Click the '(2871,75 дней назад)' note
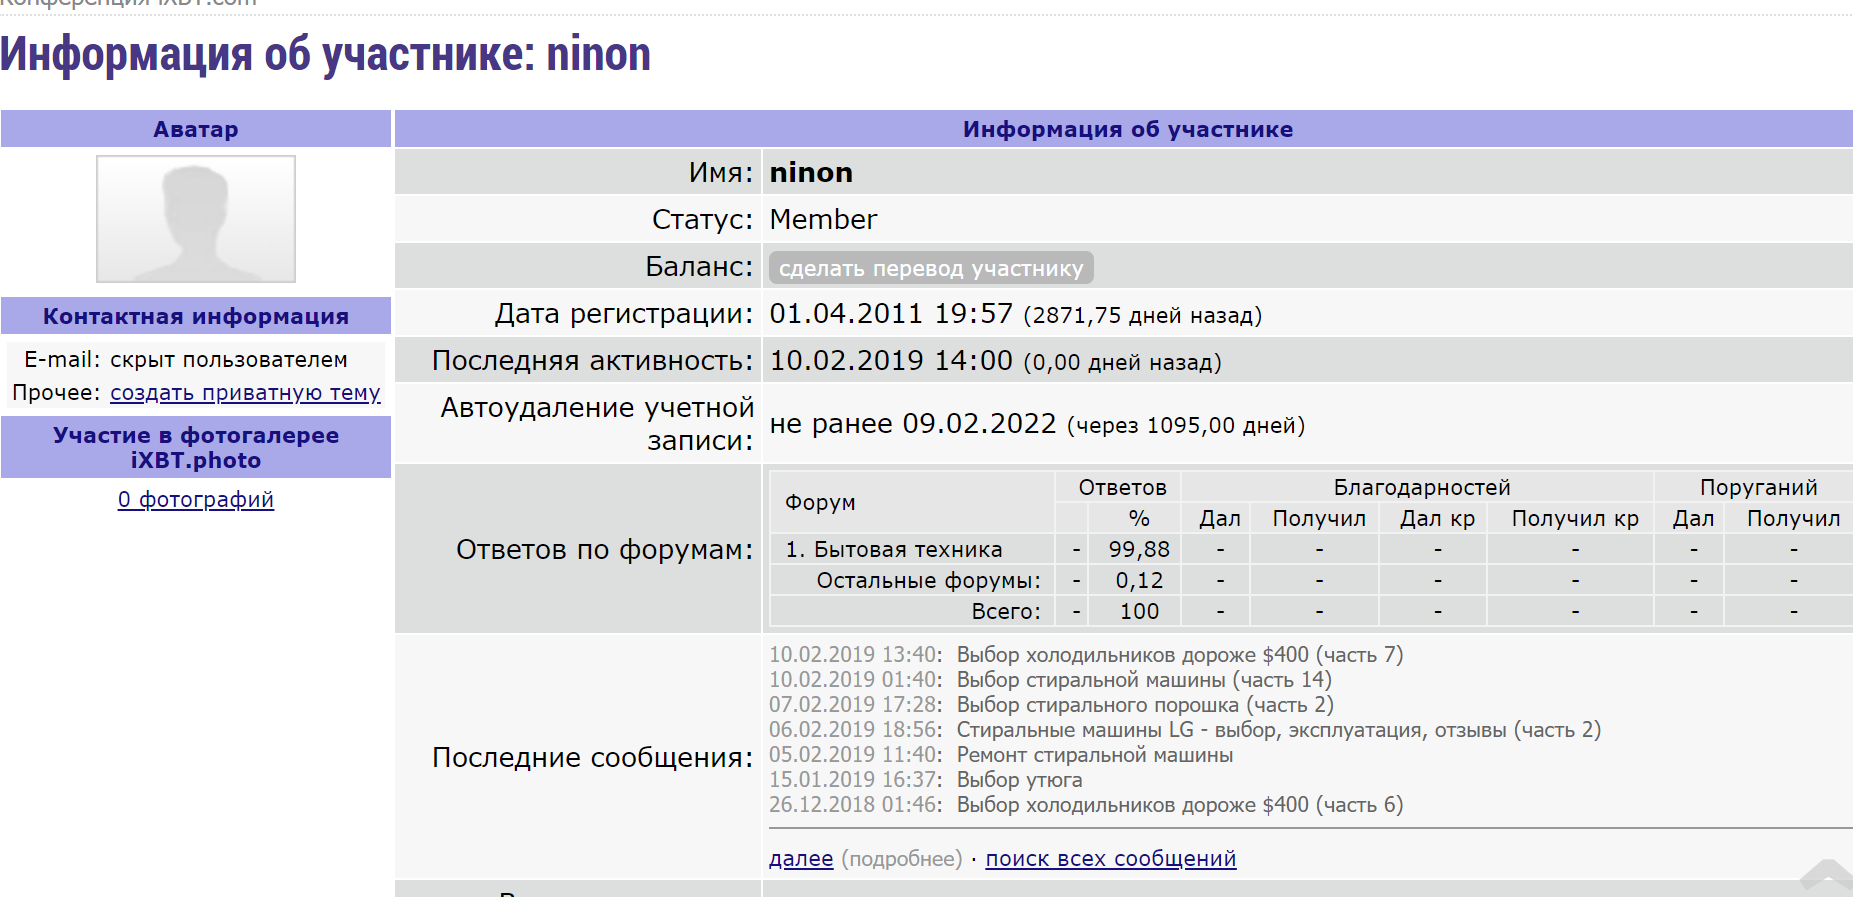This screenshot has height=897, width=1853. 1143,316
